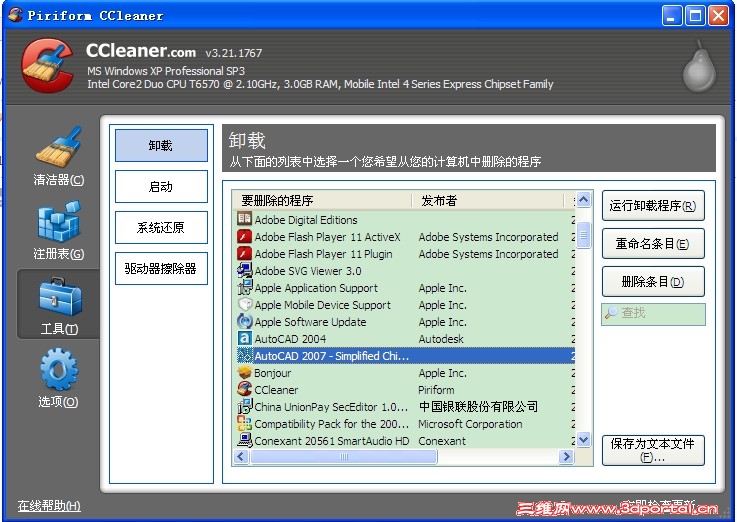Open the Drive Wiper tab (驱动器擦除器)

point(161,268)
